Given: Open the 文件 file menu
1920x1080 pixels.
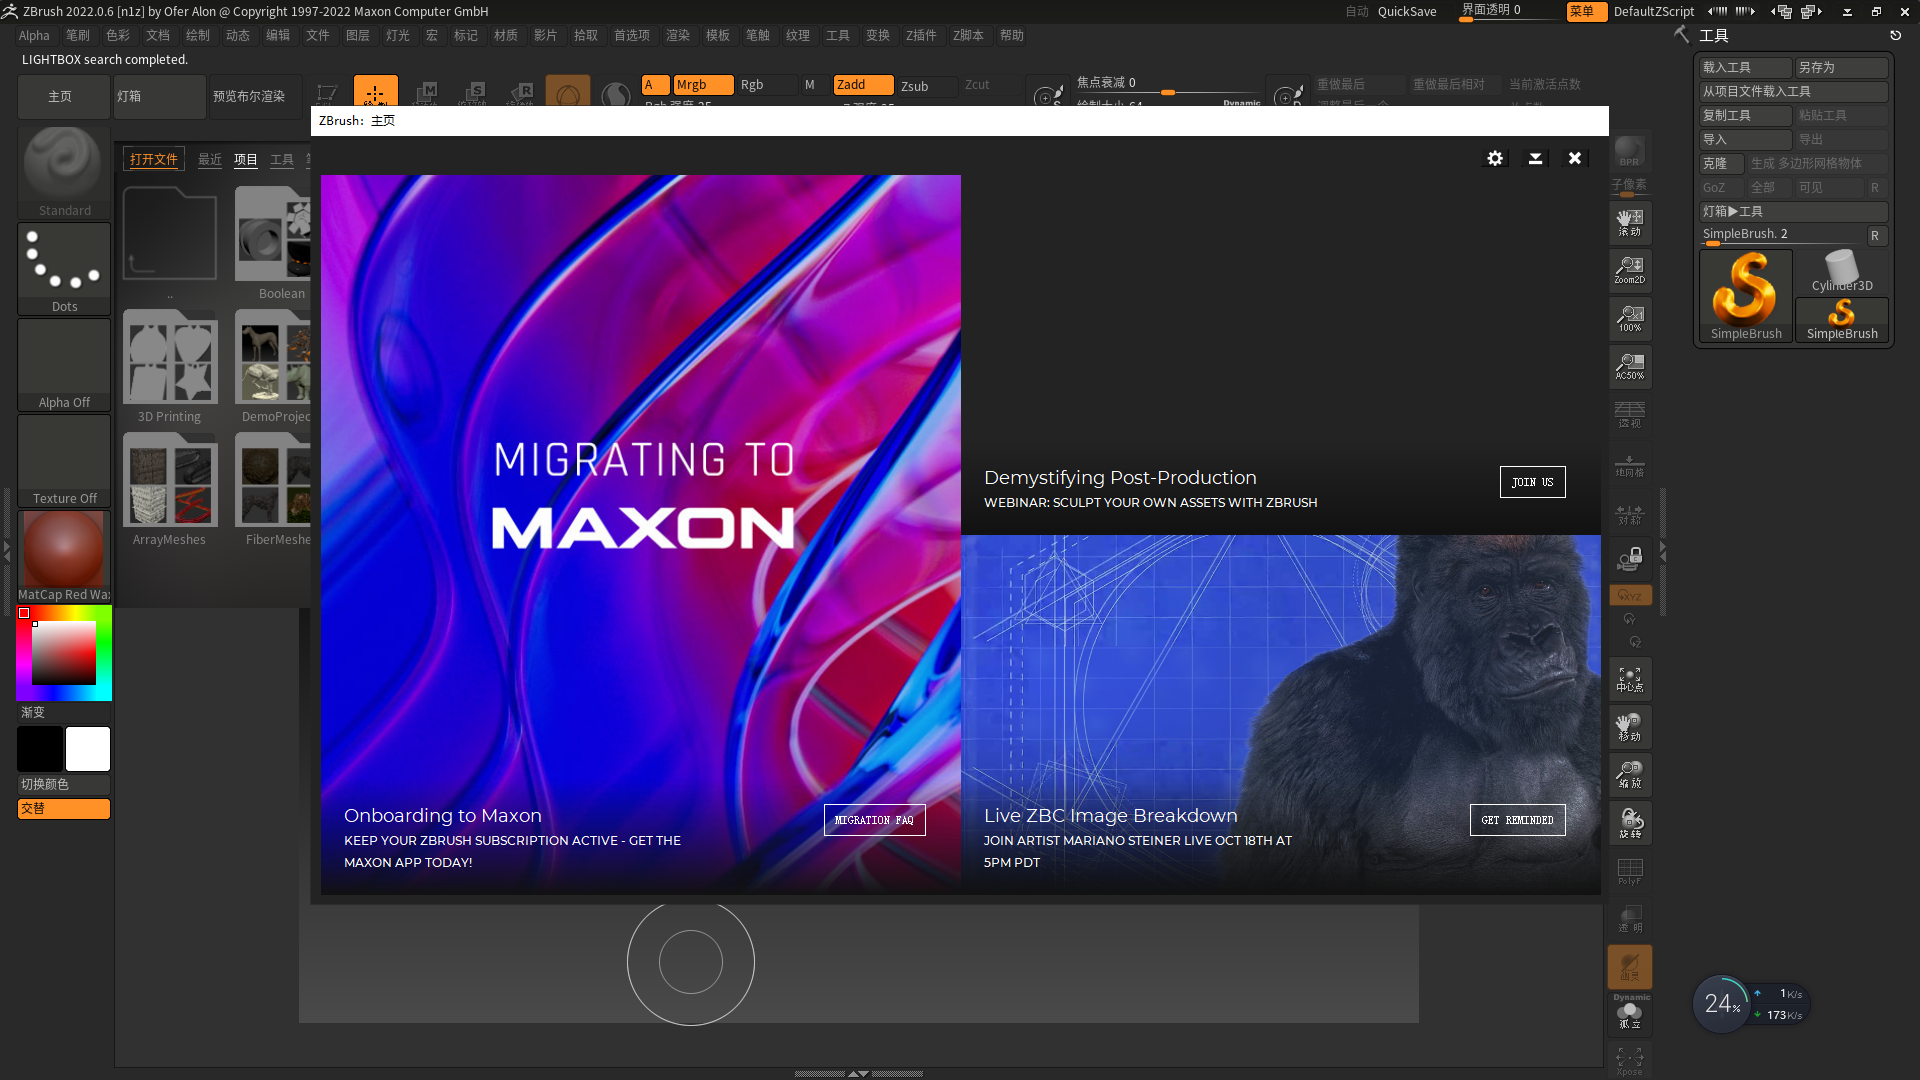Looking at the screenshot, I should click(x=316, y=36).
